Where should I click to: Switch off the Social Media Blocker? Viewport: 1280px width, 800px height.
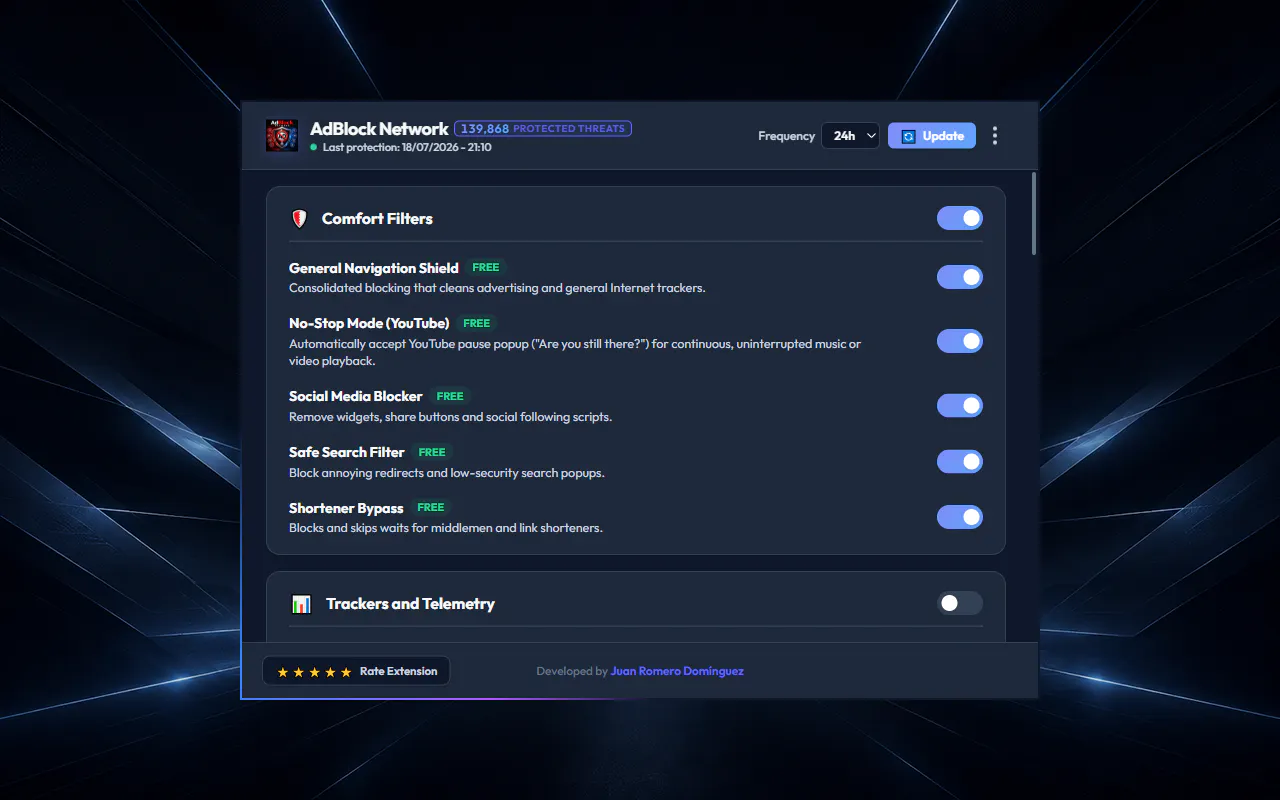tap(960, 405)
